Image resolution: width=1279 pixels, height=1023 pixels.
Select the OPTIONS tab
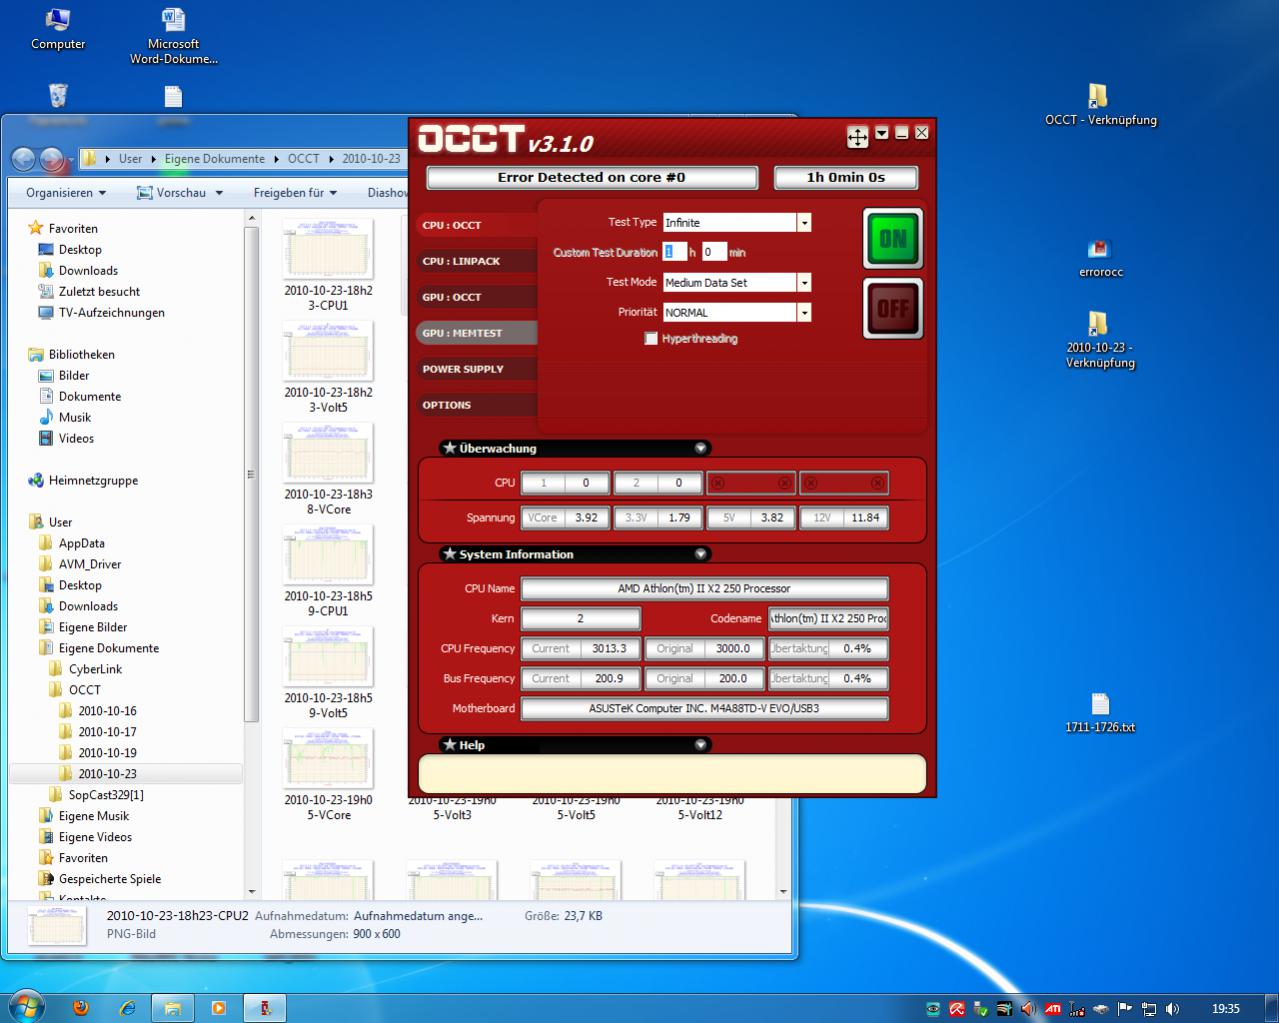coord(476,405)
